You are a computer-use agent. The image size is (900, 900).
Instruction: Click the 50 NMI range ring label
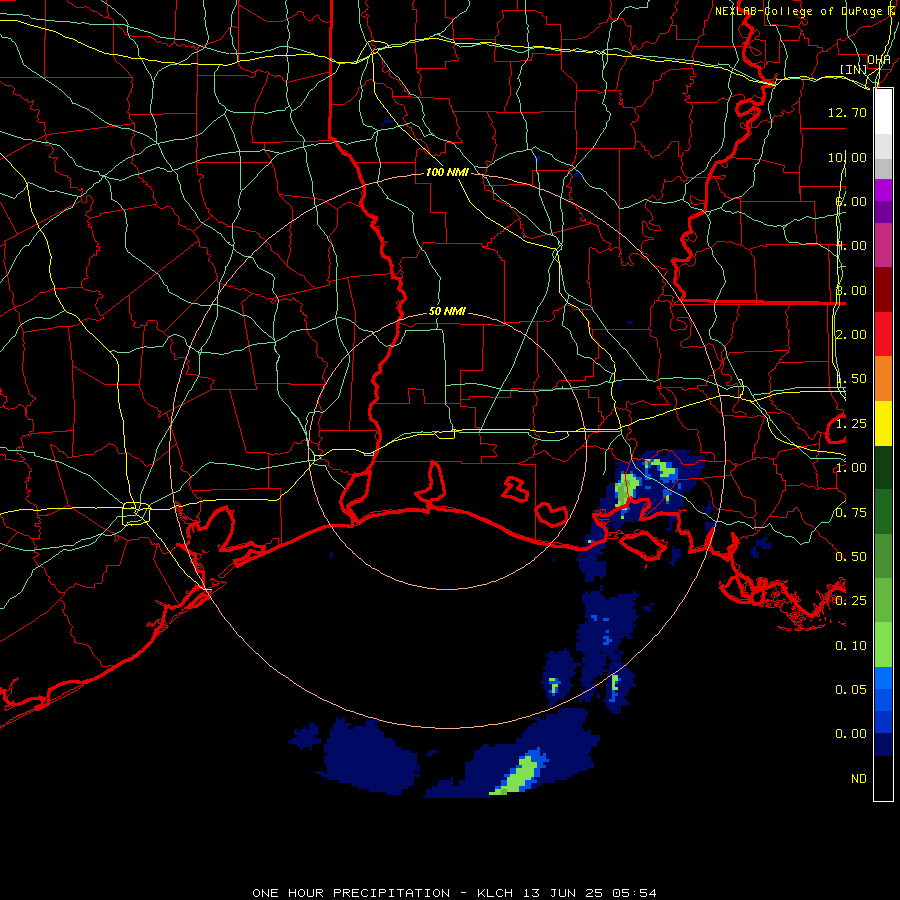pyautogui.click(x=447, y=312)
